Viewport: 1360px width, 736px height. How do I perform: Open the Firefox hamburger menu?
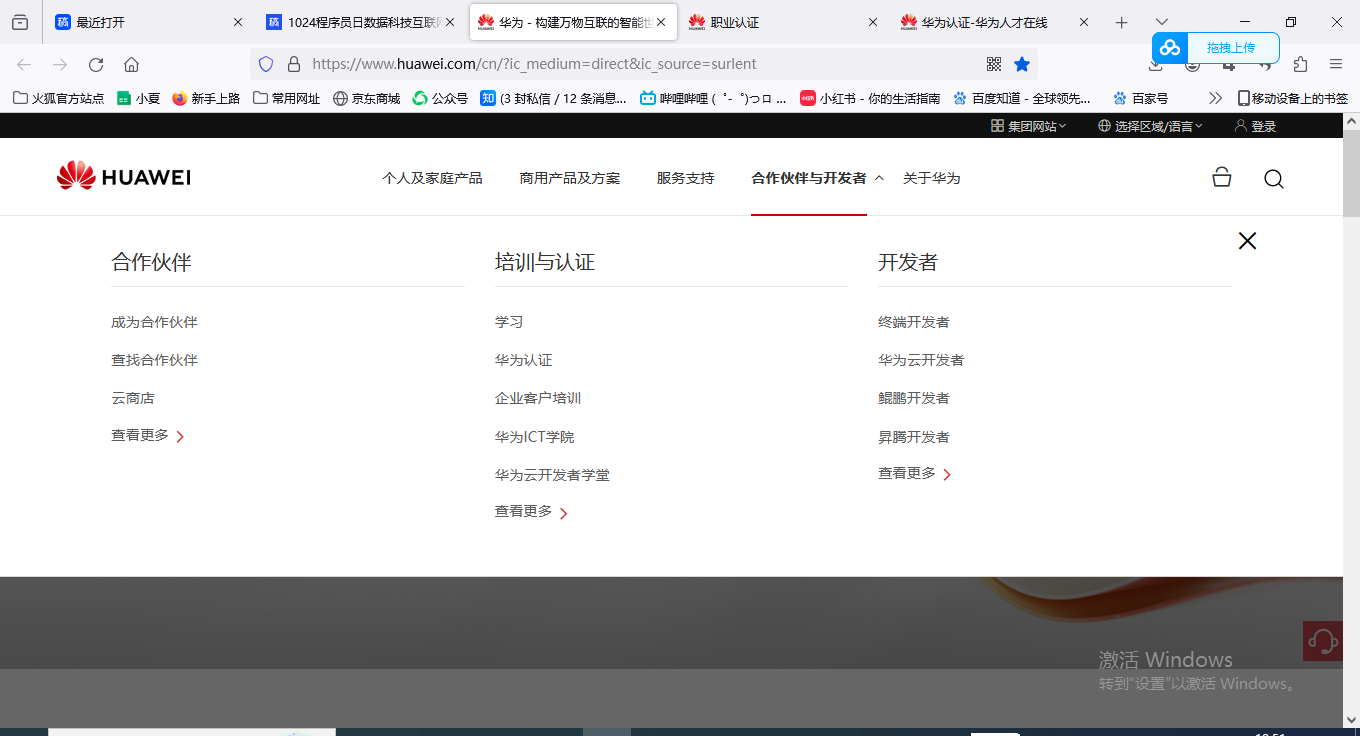(1336, 64)
